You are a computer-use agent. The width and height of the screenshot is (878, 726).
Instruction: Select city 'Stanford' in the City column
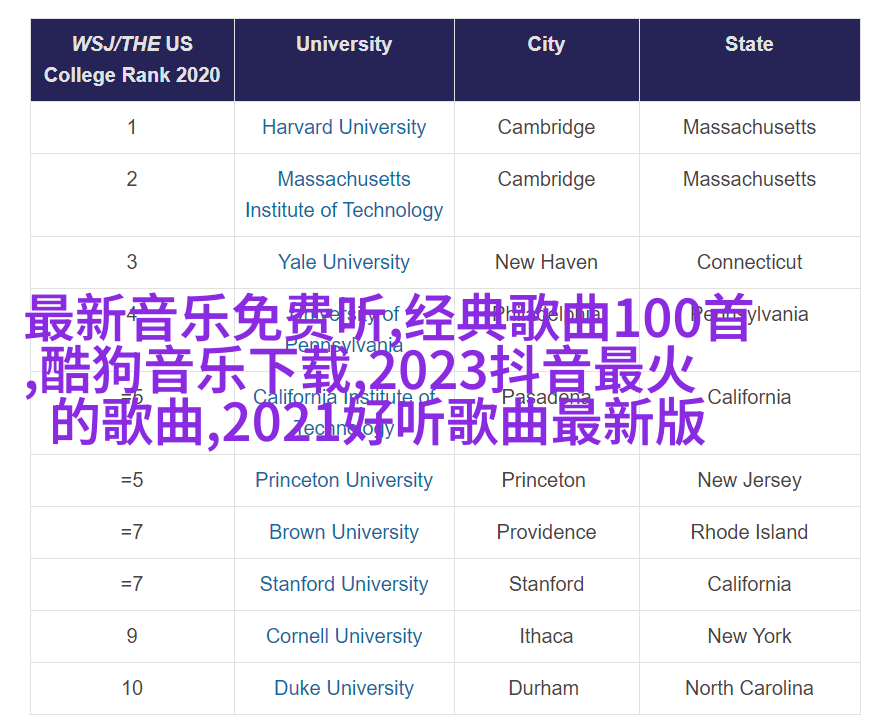547,584
